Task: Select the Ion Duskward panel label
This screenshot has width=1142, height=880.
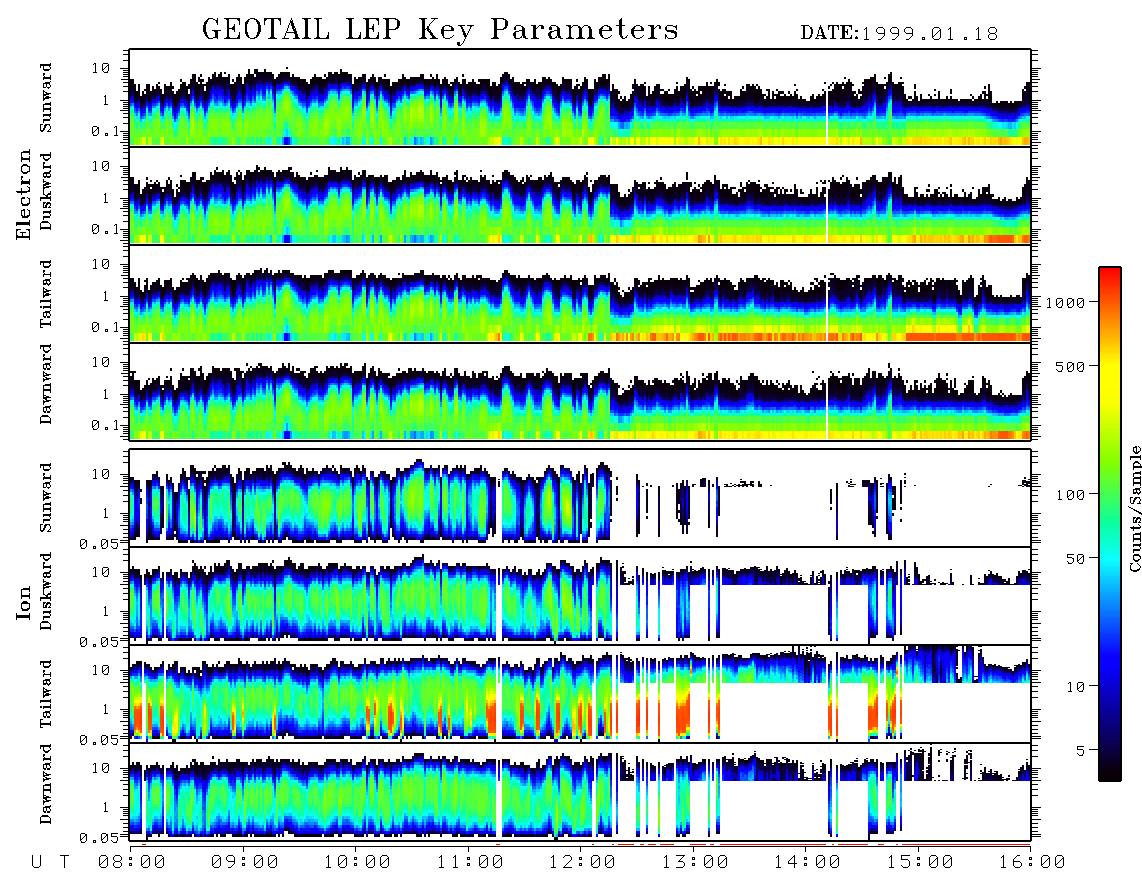Action: pyautogui.click(x=46, y=591)
